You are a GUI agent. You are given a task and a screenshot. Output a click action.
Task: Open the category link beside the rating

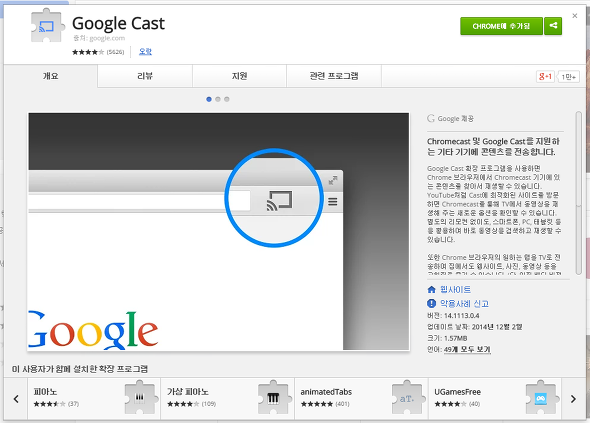tap(145, 52)
